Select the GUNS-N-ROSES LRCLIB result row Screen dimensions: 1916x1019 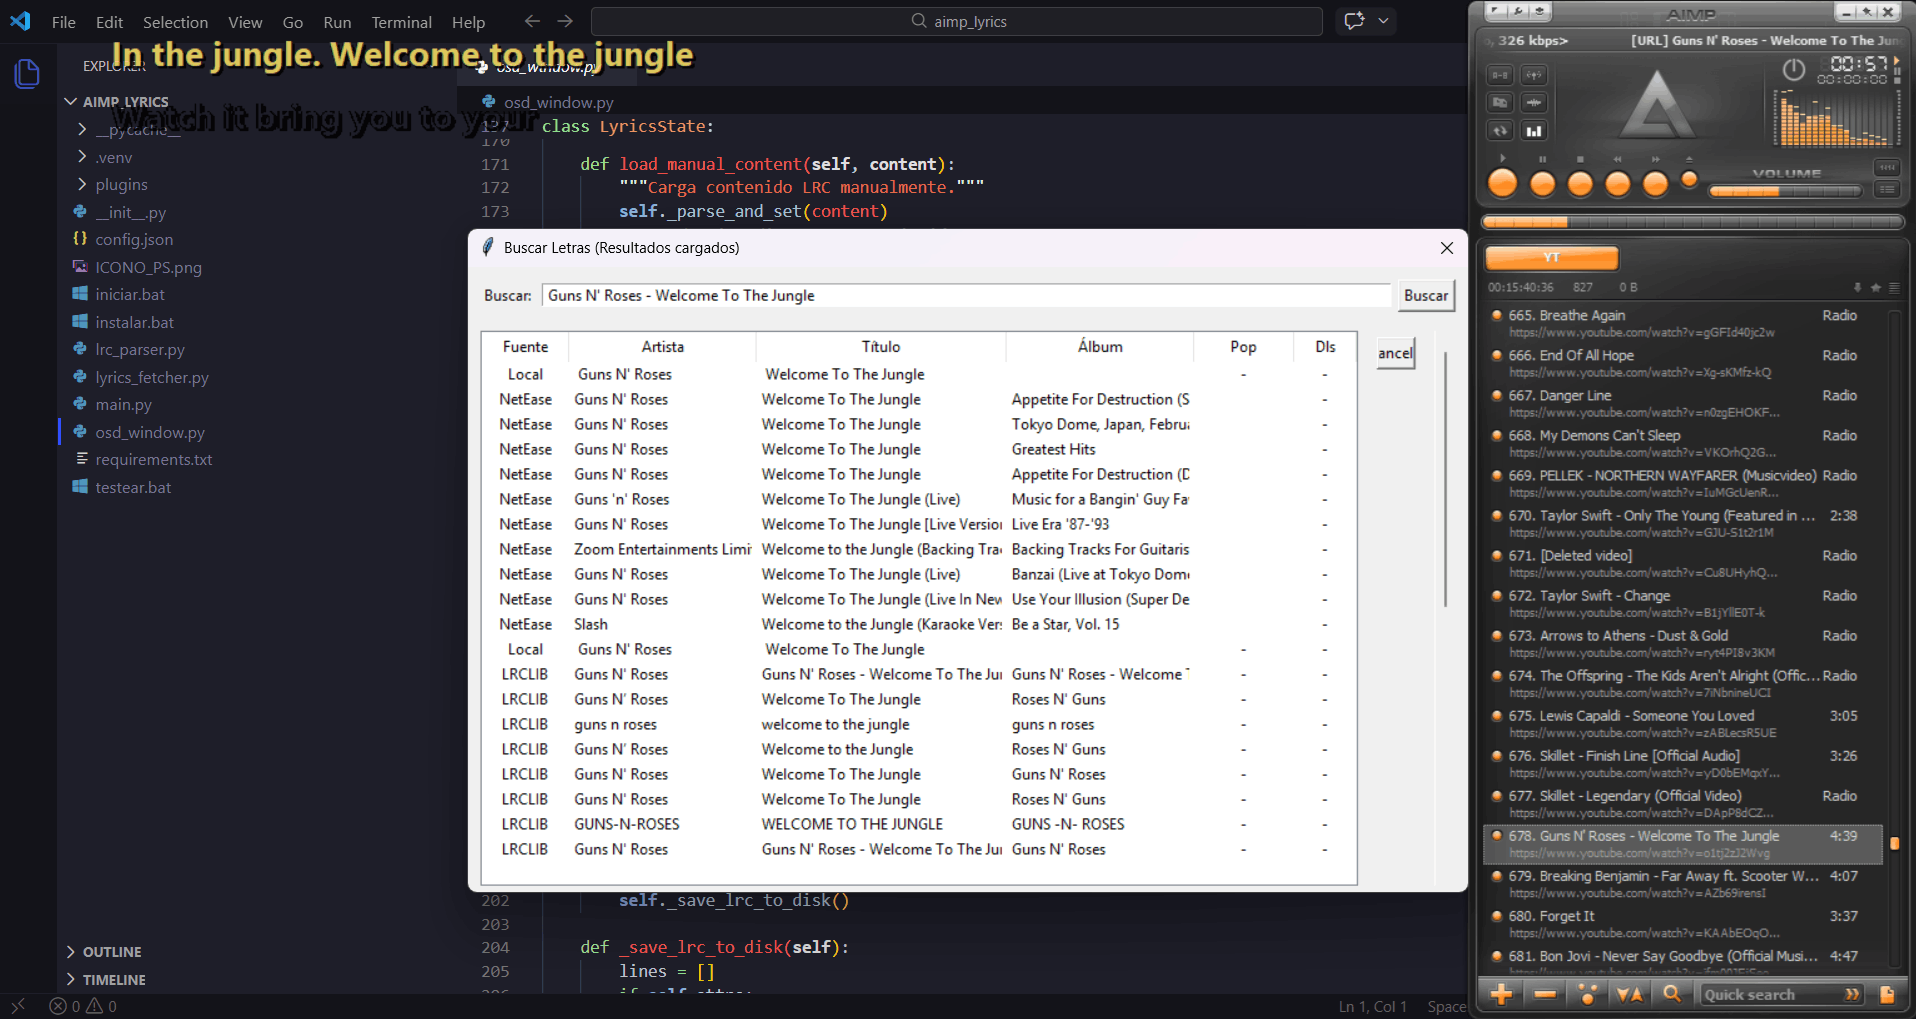pyautogui.click(x=850, y=824)
